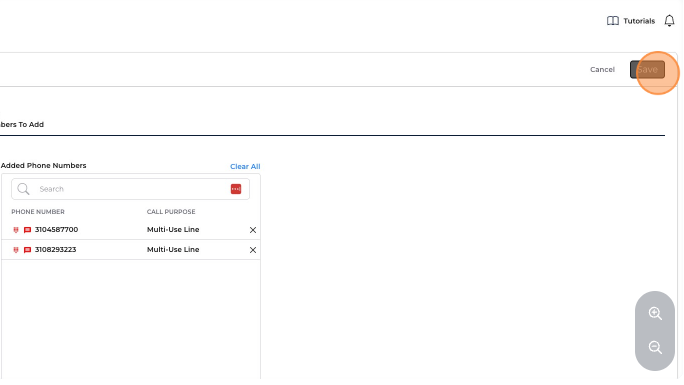
Task: Click Multi-Use Line for 3108293223
Action: (x=173, y=249)
